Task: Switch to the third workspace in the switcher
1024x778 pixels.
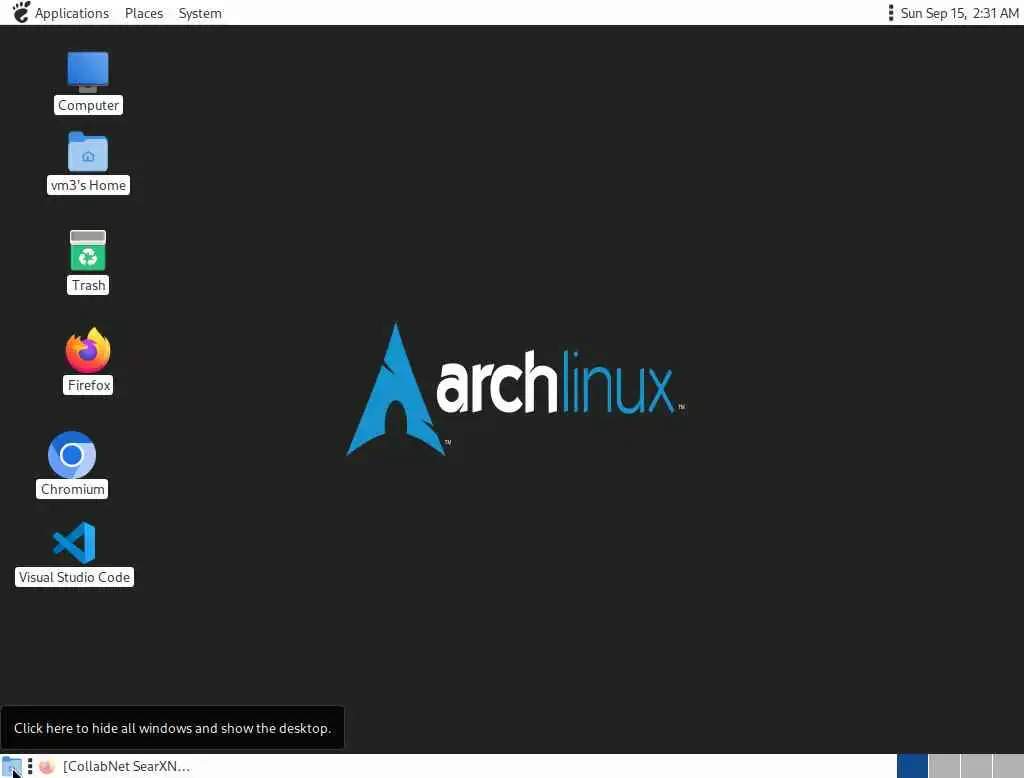Action: click(x=976, y=766)
